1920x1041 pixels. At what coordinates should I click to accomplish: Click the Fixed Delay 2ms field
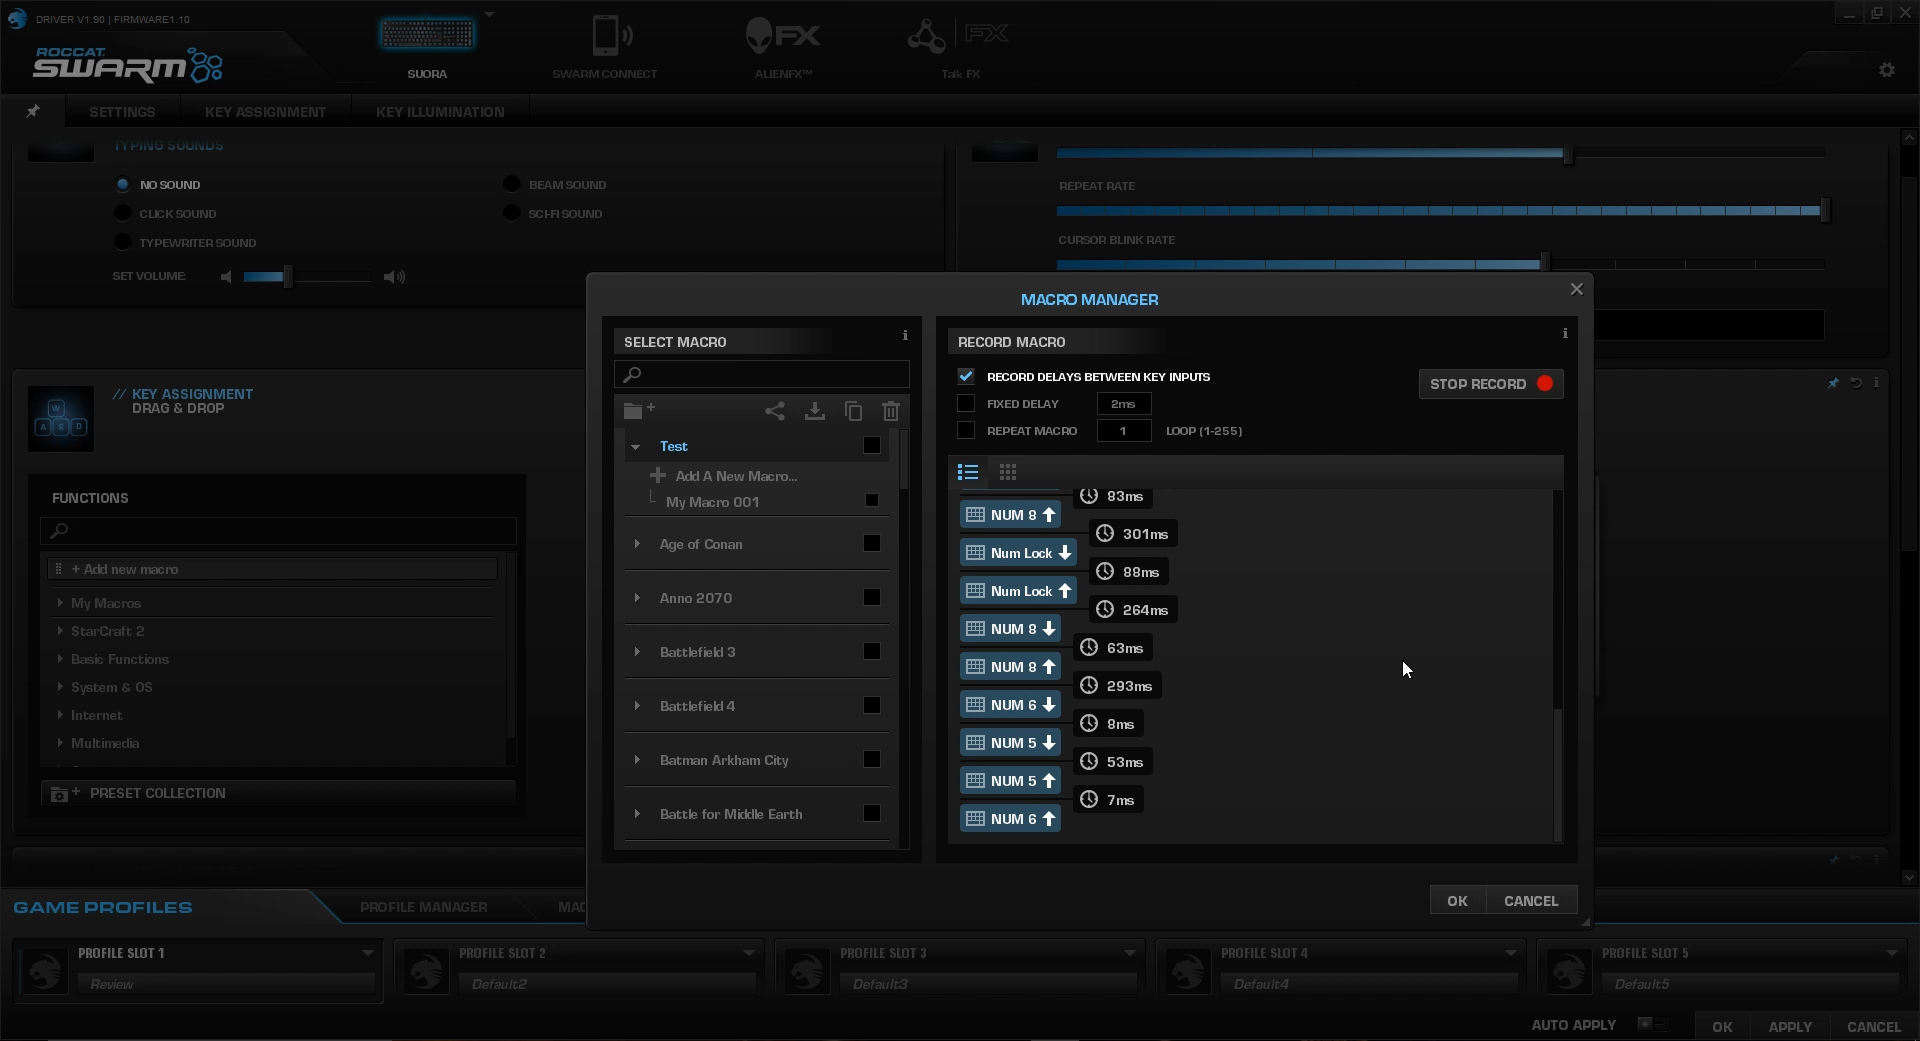(1123, 404)
